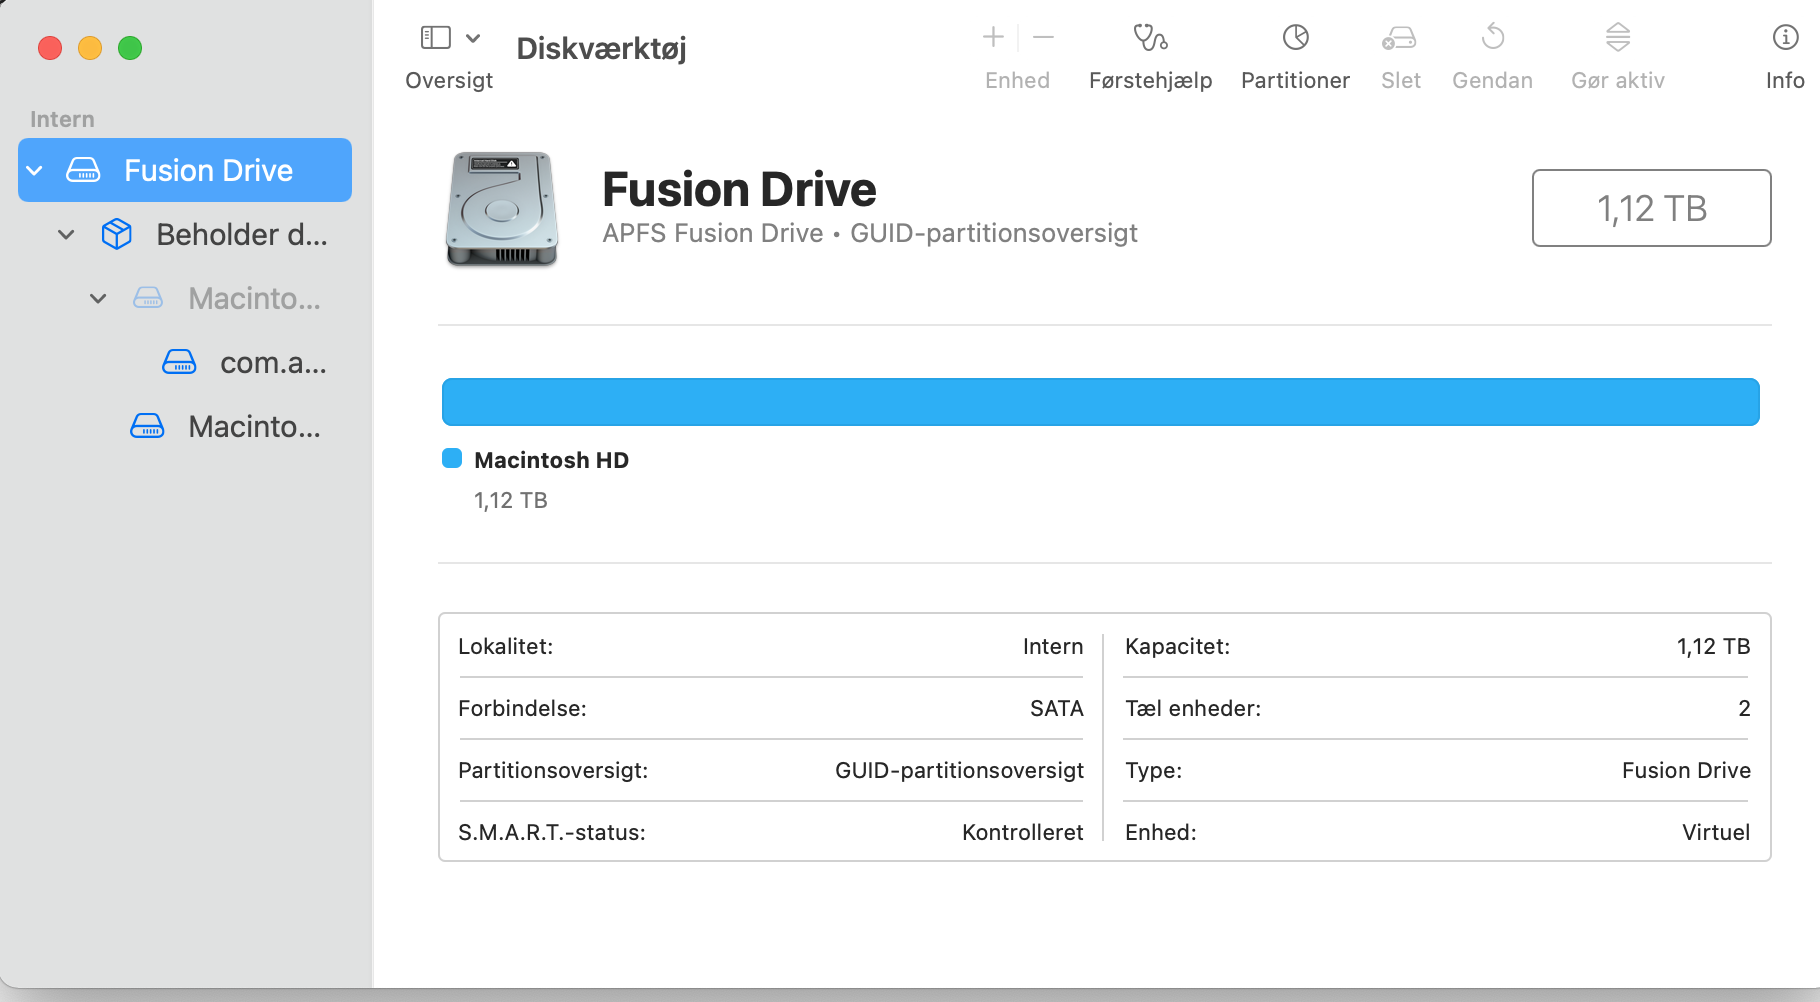Select Fusion Drive in the sidebar

[185, 170]
